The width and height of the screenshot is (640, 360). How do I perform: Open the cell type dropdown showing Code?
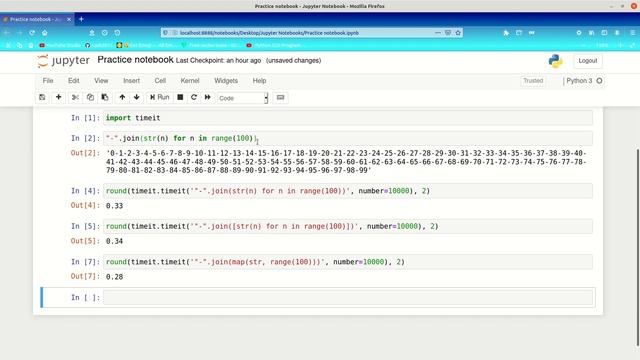242,98
